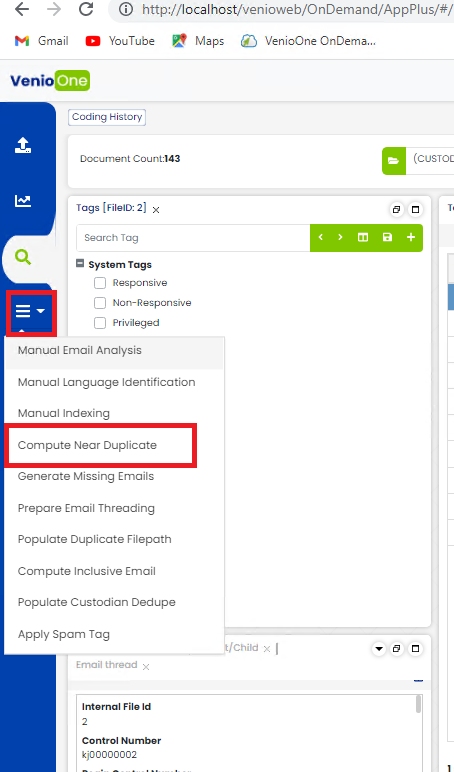Click the previous tag arrow icon
Image resolution: width=454 pixels, height=772 pixels.
click(x=321, y=237)
